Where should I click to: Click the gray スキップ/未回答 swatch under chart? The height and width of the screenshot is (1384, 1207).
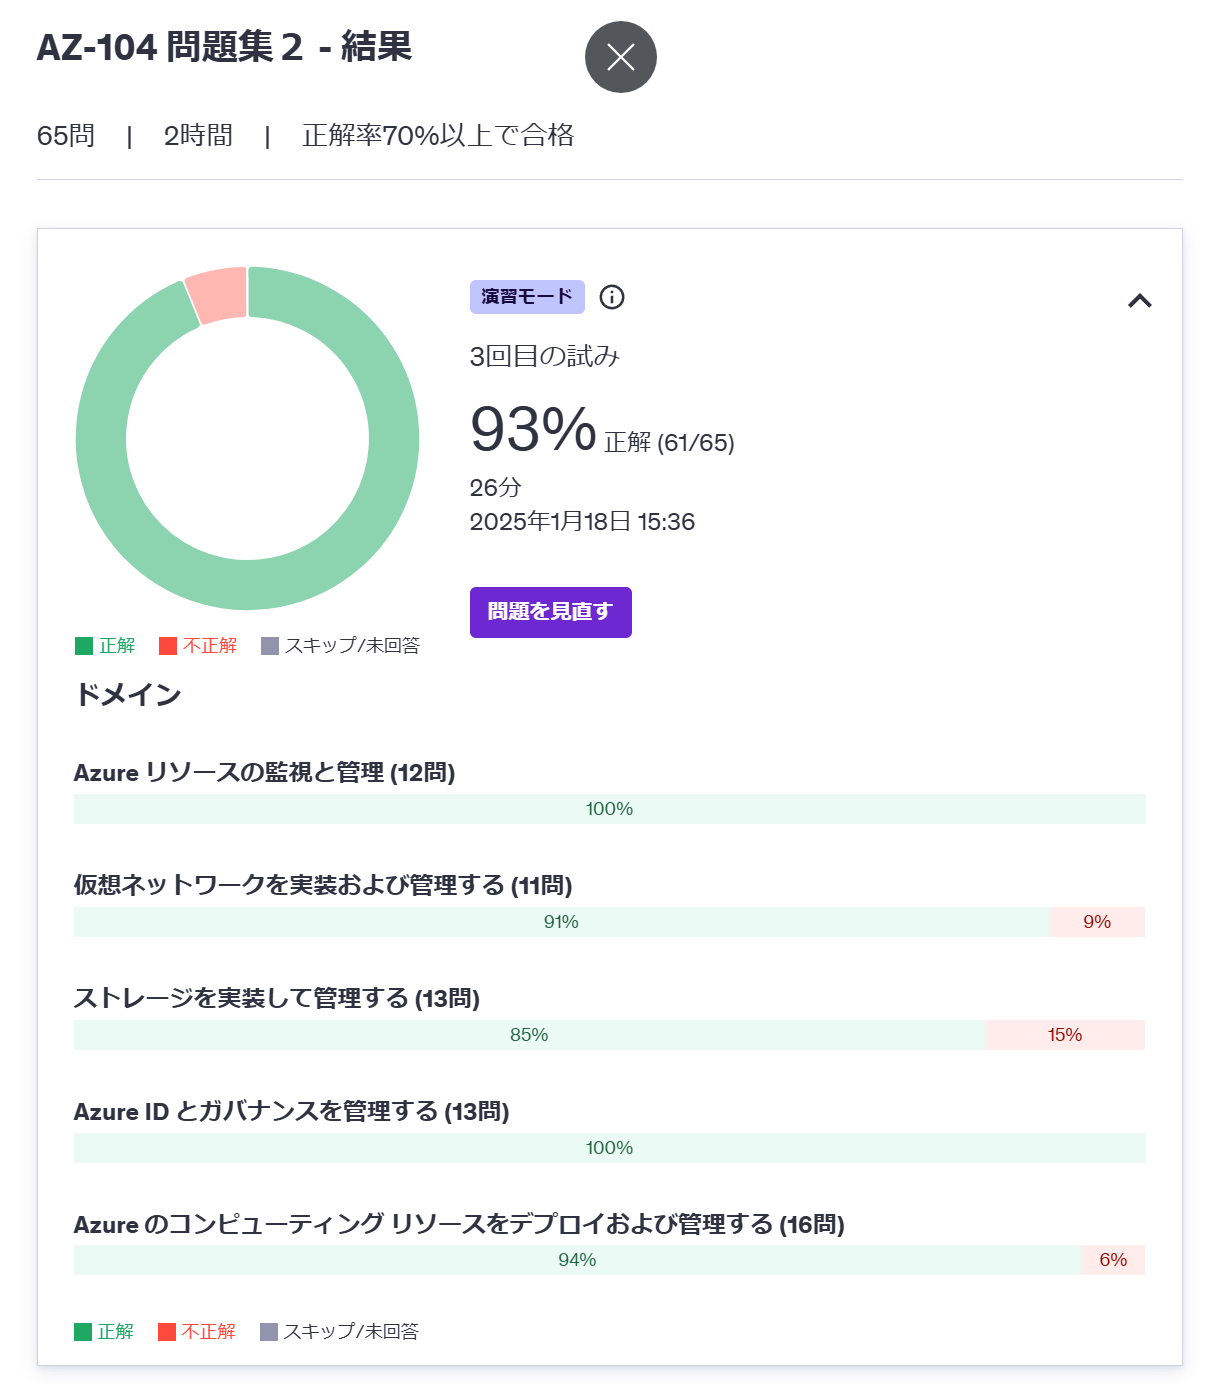(x=270, y=646)
